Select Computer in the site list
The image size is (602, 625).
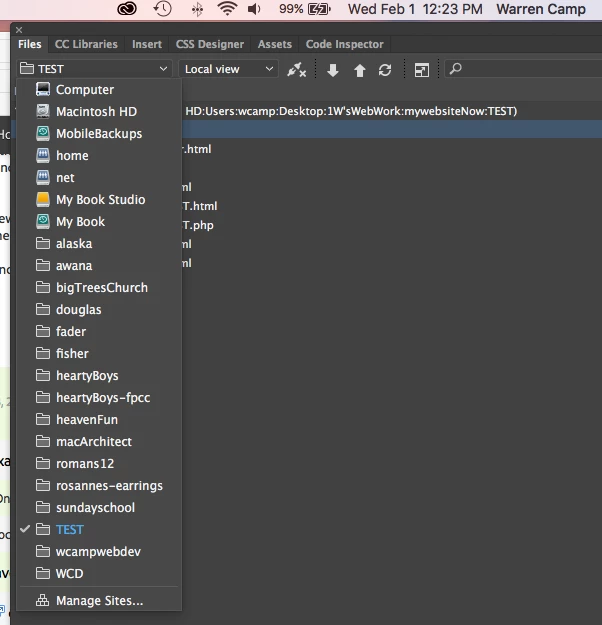click(99, 90)
